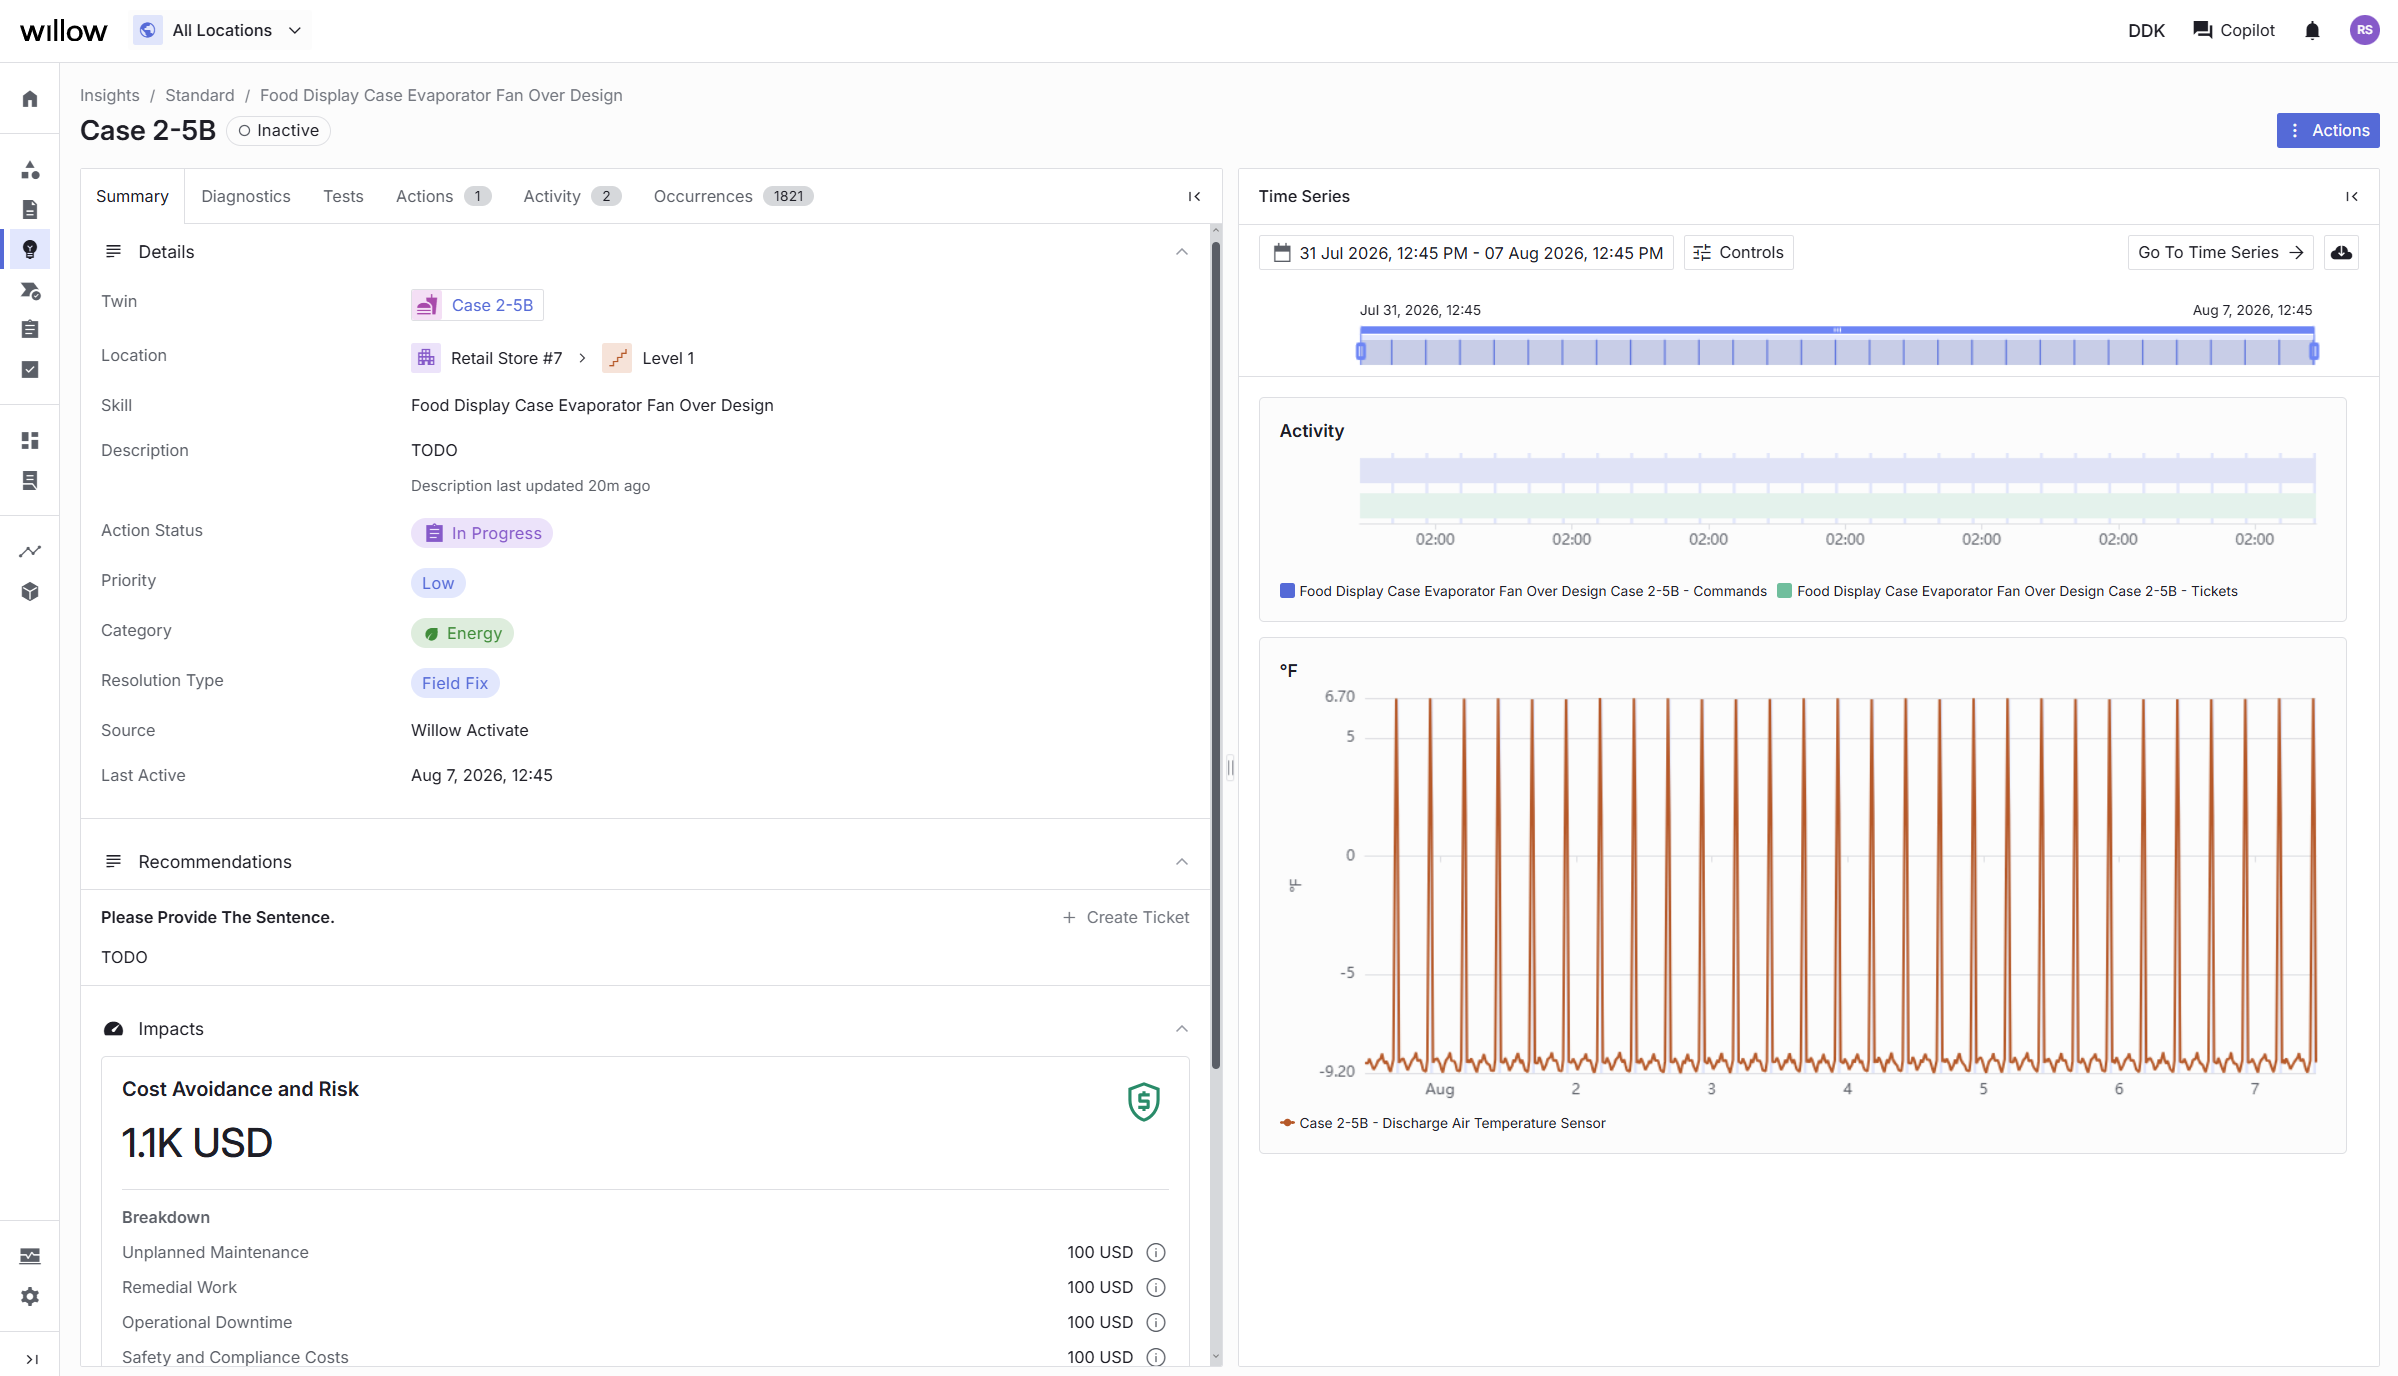The image size is (2398, 1376).
Task: Open the notifications bell
Action: coord(2312,31)
